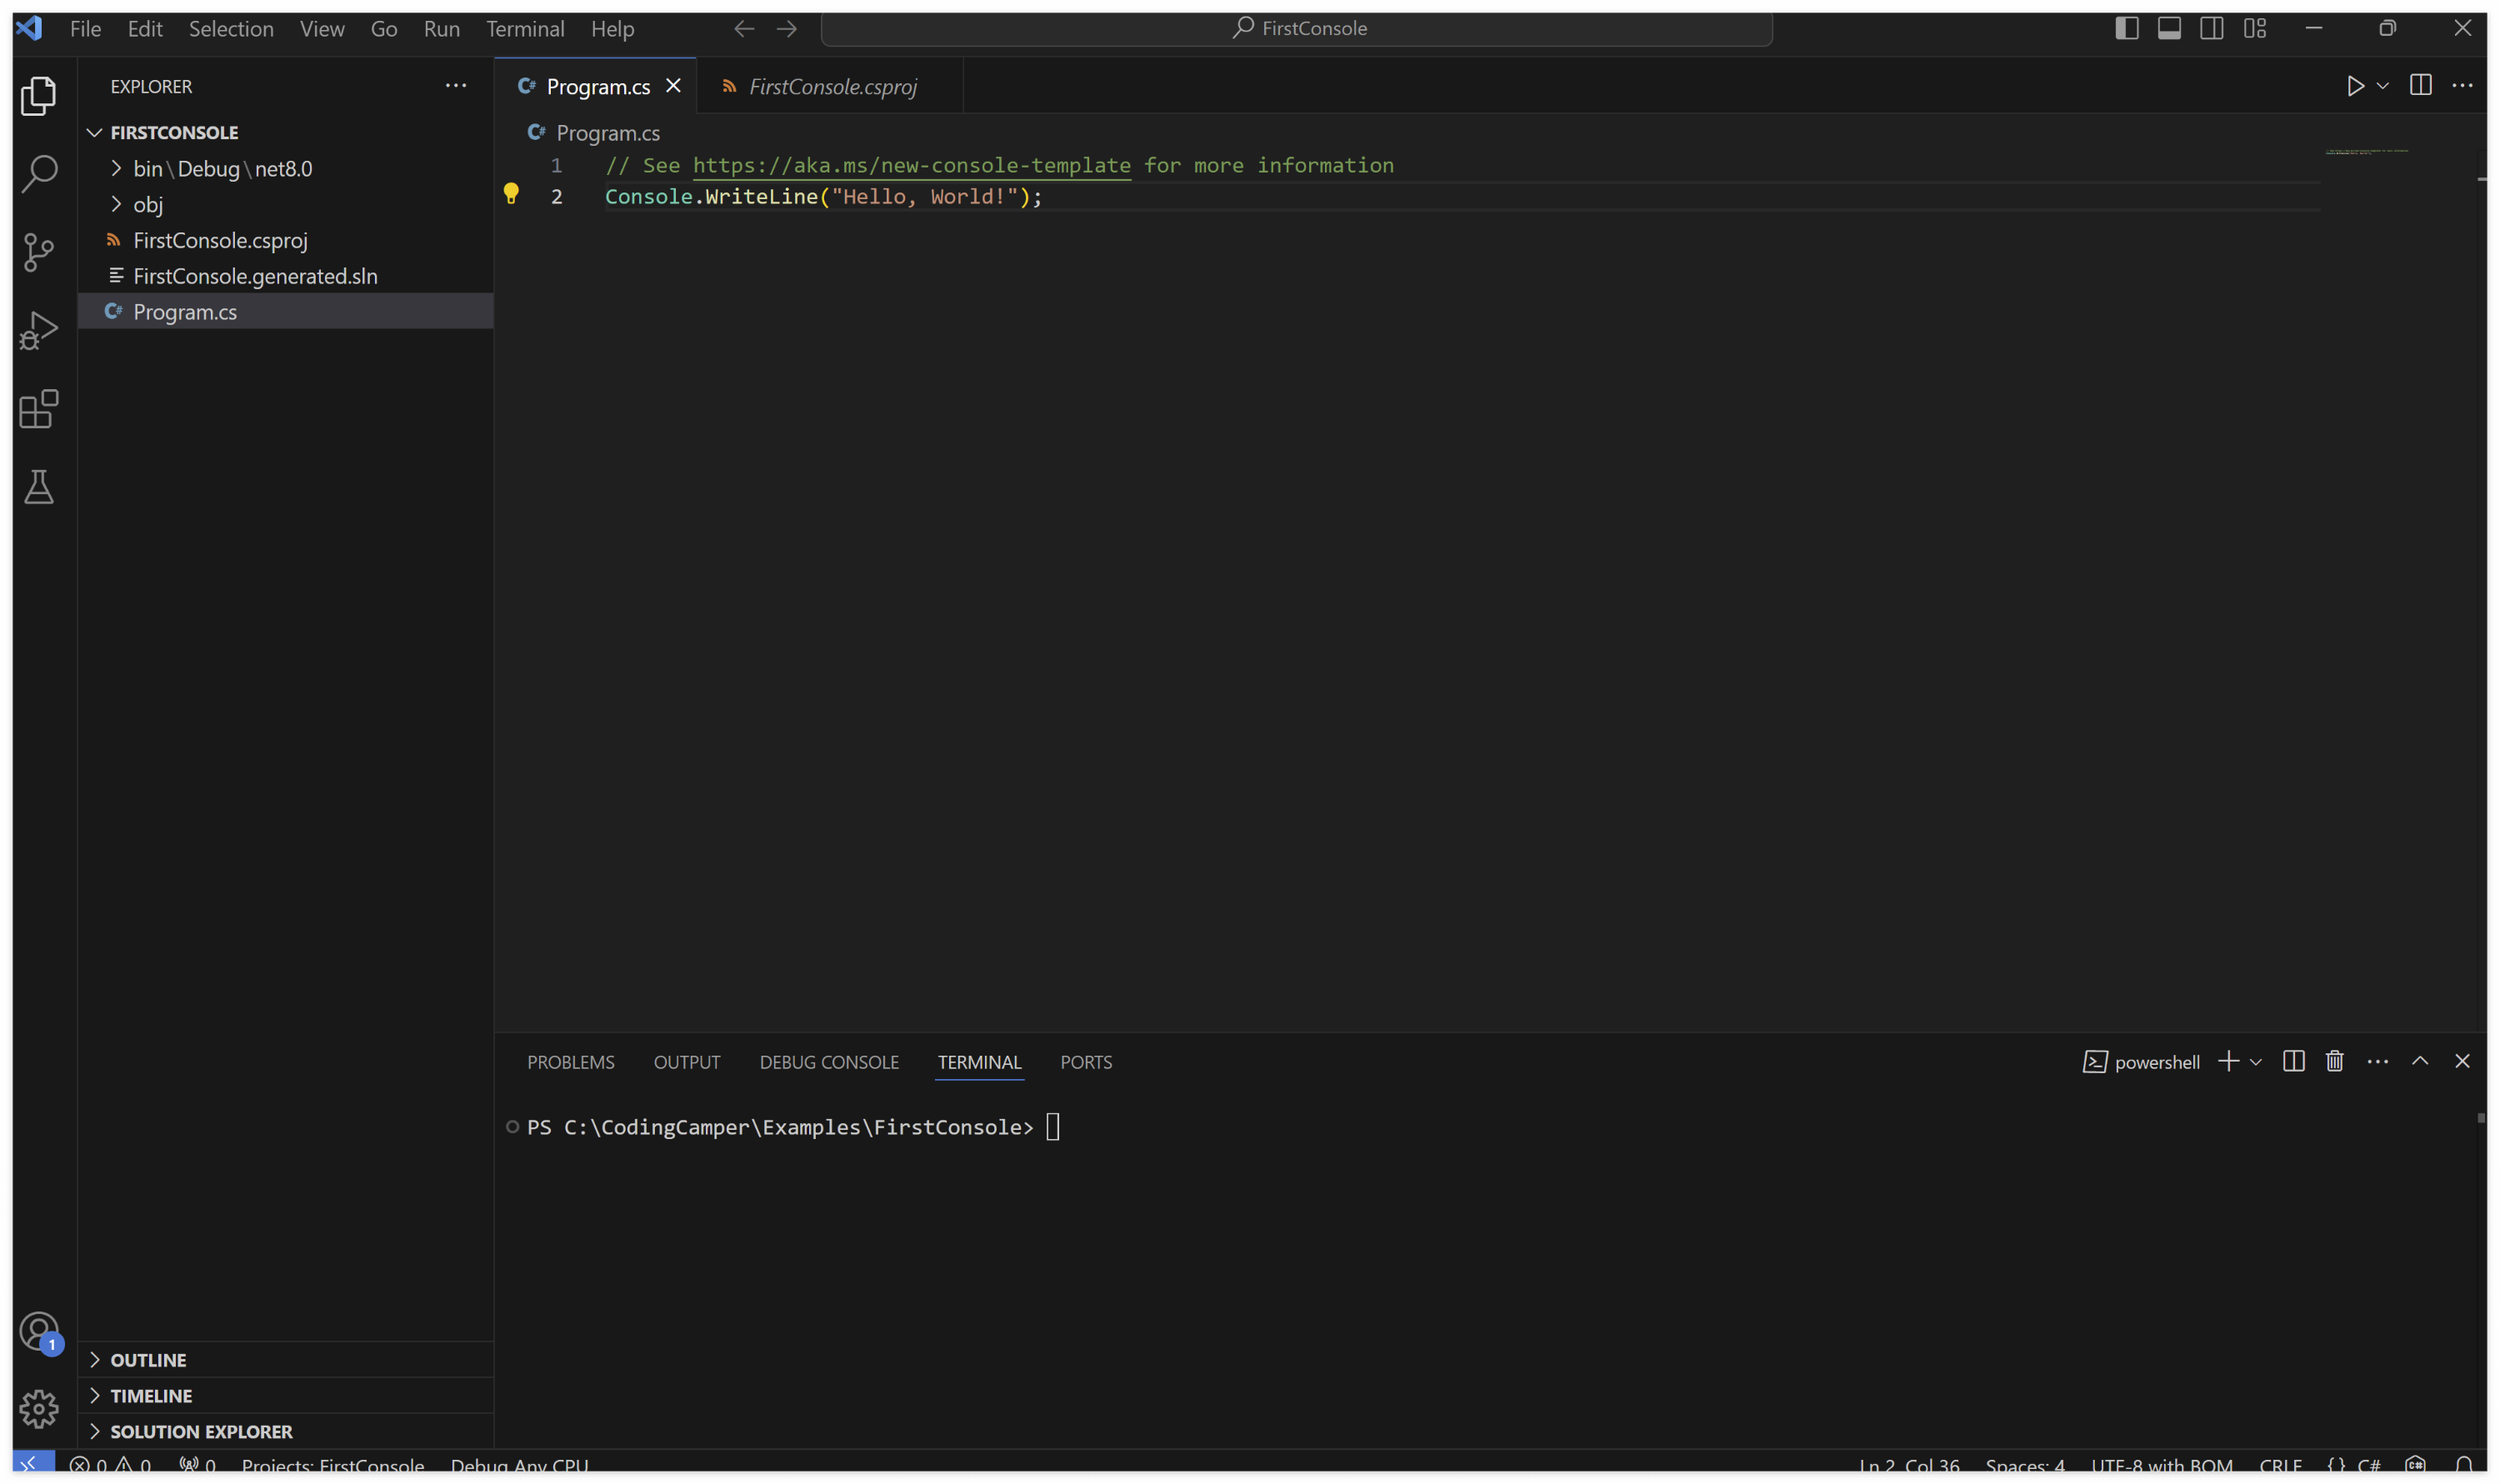Toggle secondary side bar visibility

[2211, 28]
